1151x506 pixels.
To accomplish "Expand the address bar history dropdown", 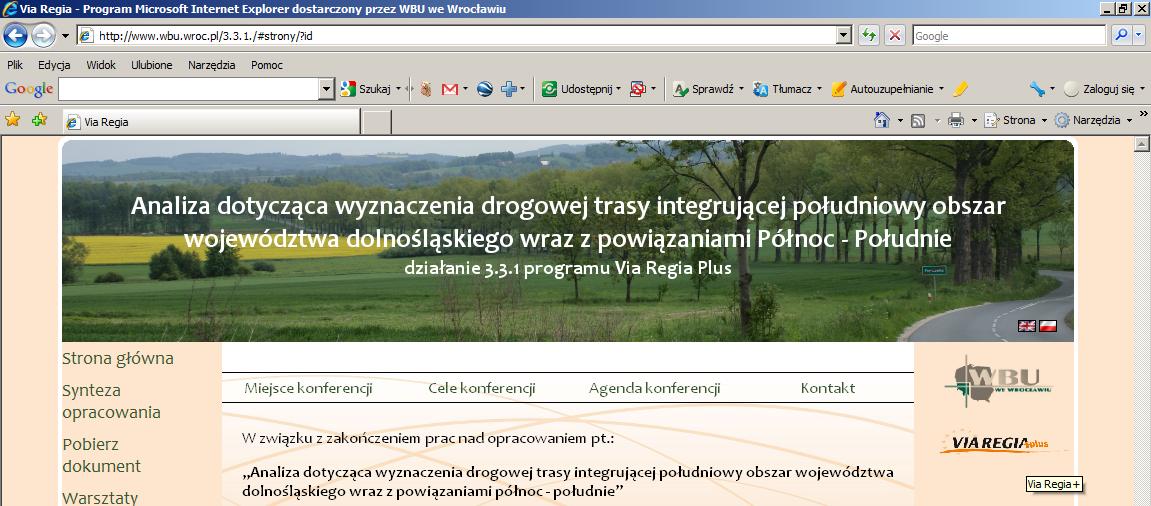I will tap(844, 35).
